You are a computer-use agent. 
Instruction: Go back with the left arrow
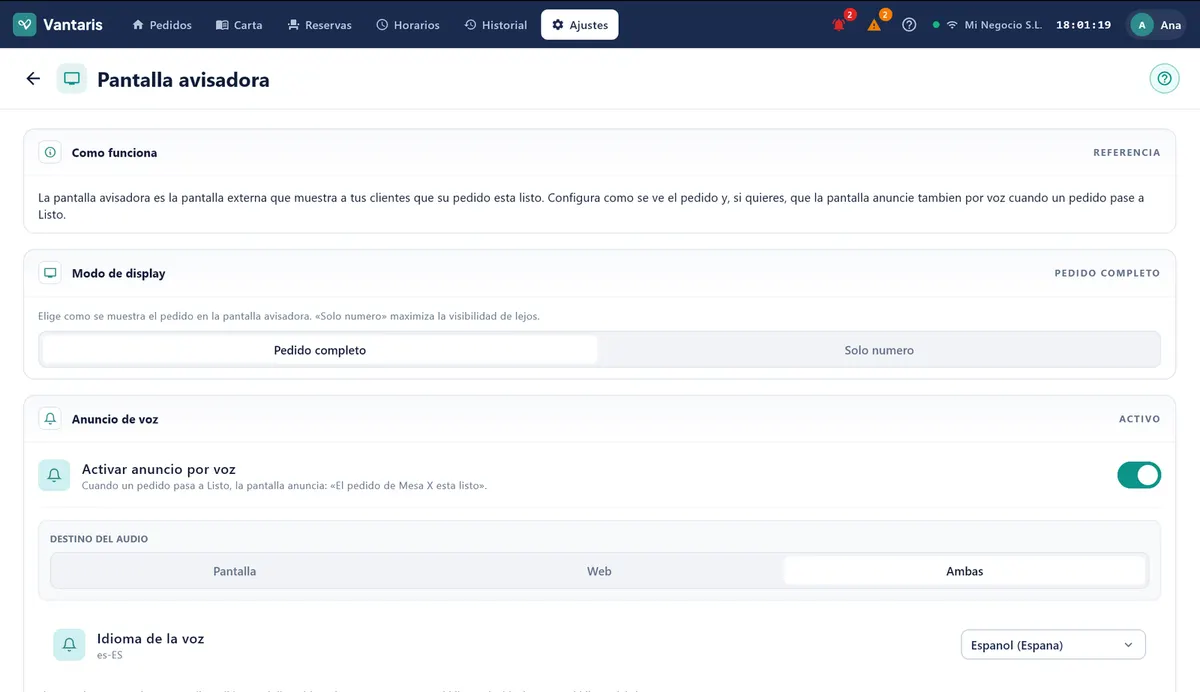pos(33,79)
